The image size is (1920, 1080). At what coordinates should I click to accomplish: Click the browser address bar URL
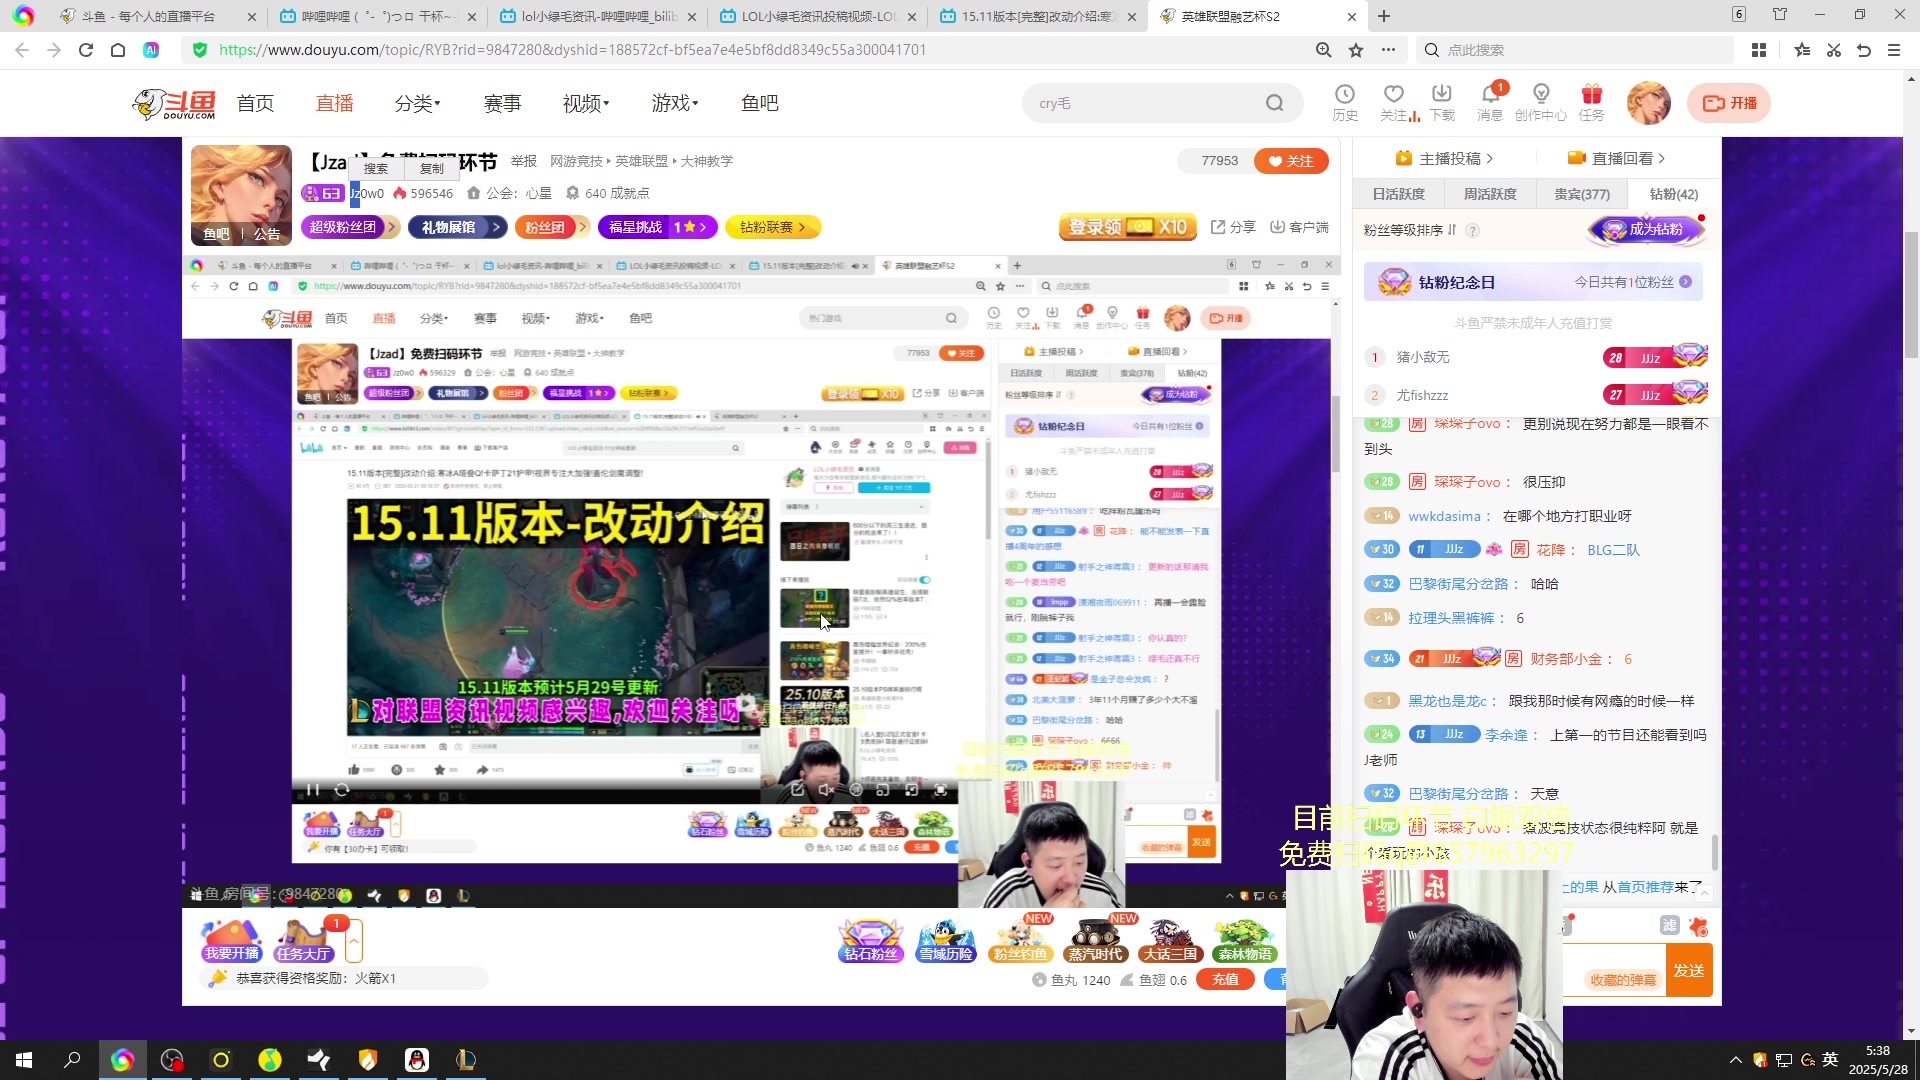click(572, 50)
